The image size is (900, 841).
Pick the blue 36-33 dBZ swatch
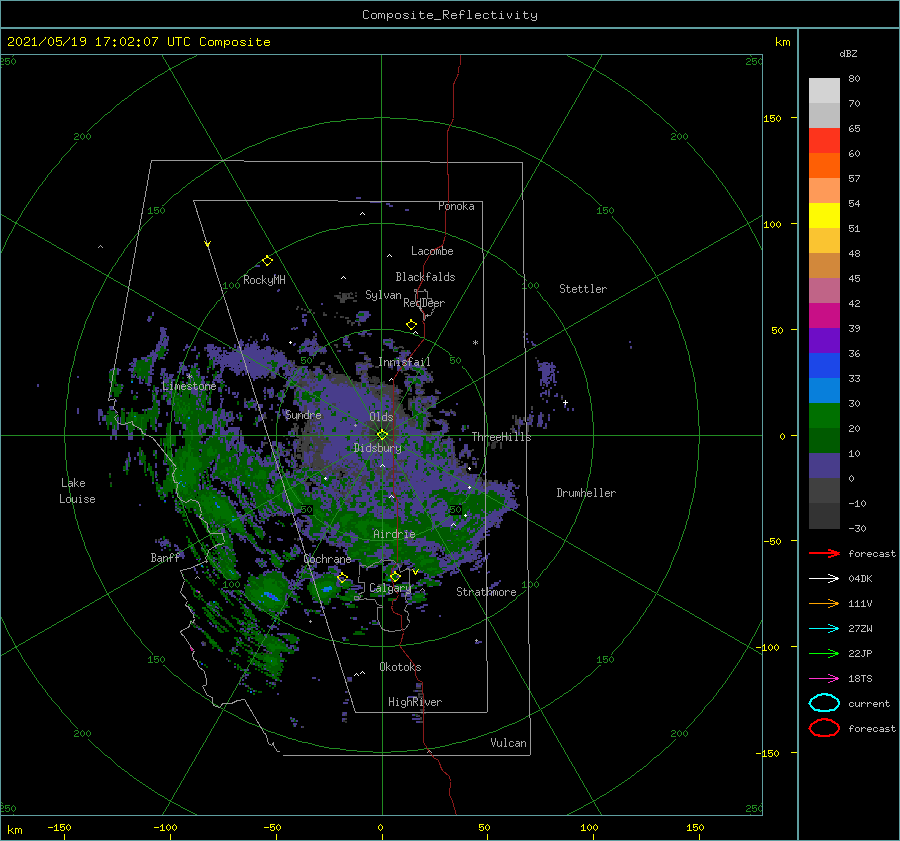click(x=824, y=366)
